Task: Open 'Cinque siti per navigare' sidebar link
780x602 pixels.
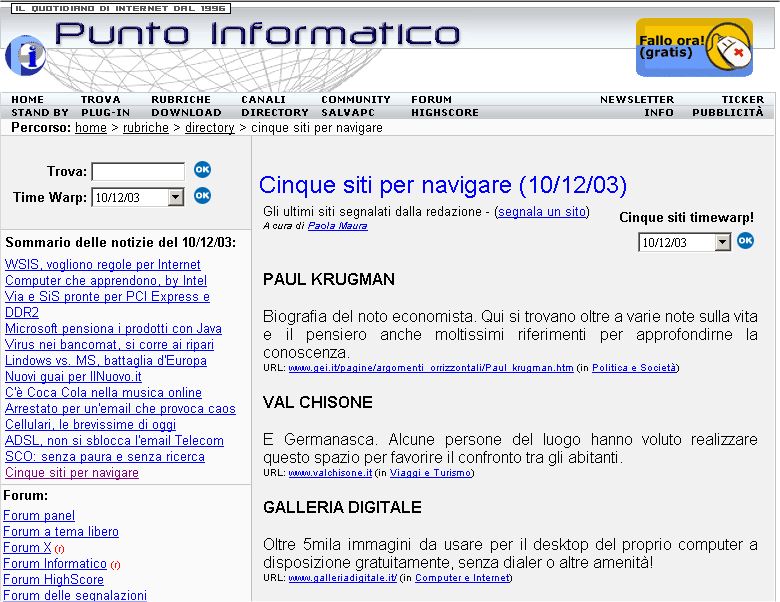Action: pos(72,473)
